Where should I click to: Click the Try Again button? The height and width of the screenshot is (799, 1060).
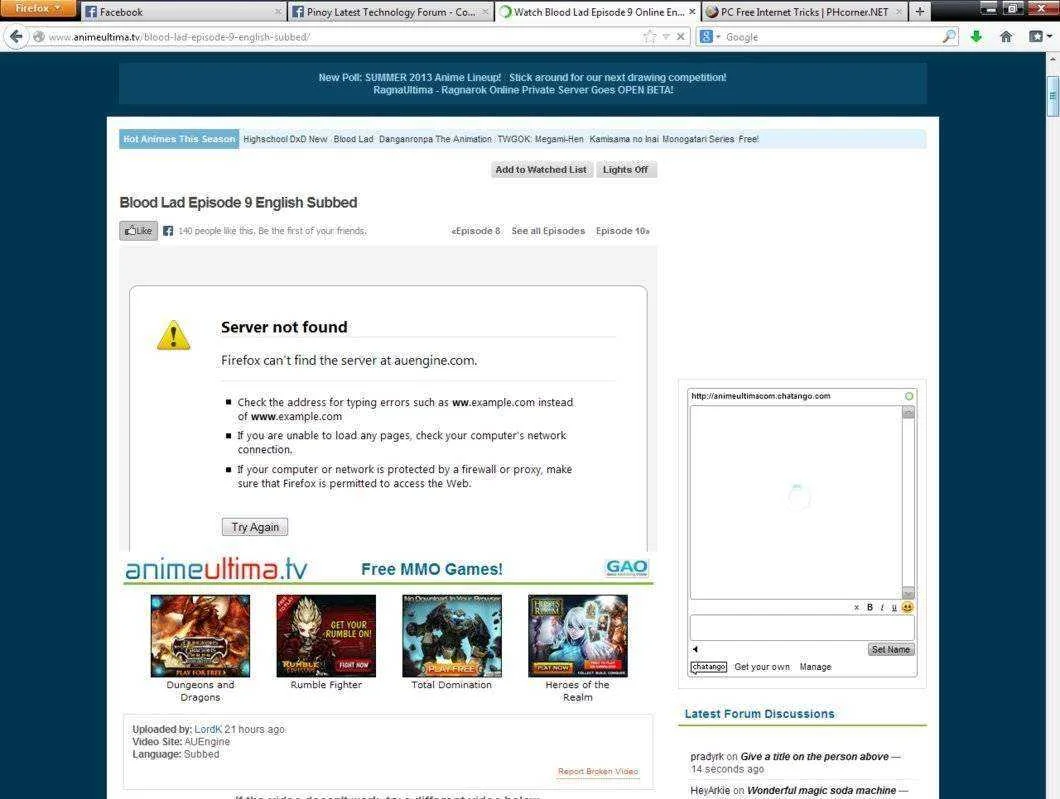point(255,527)
